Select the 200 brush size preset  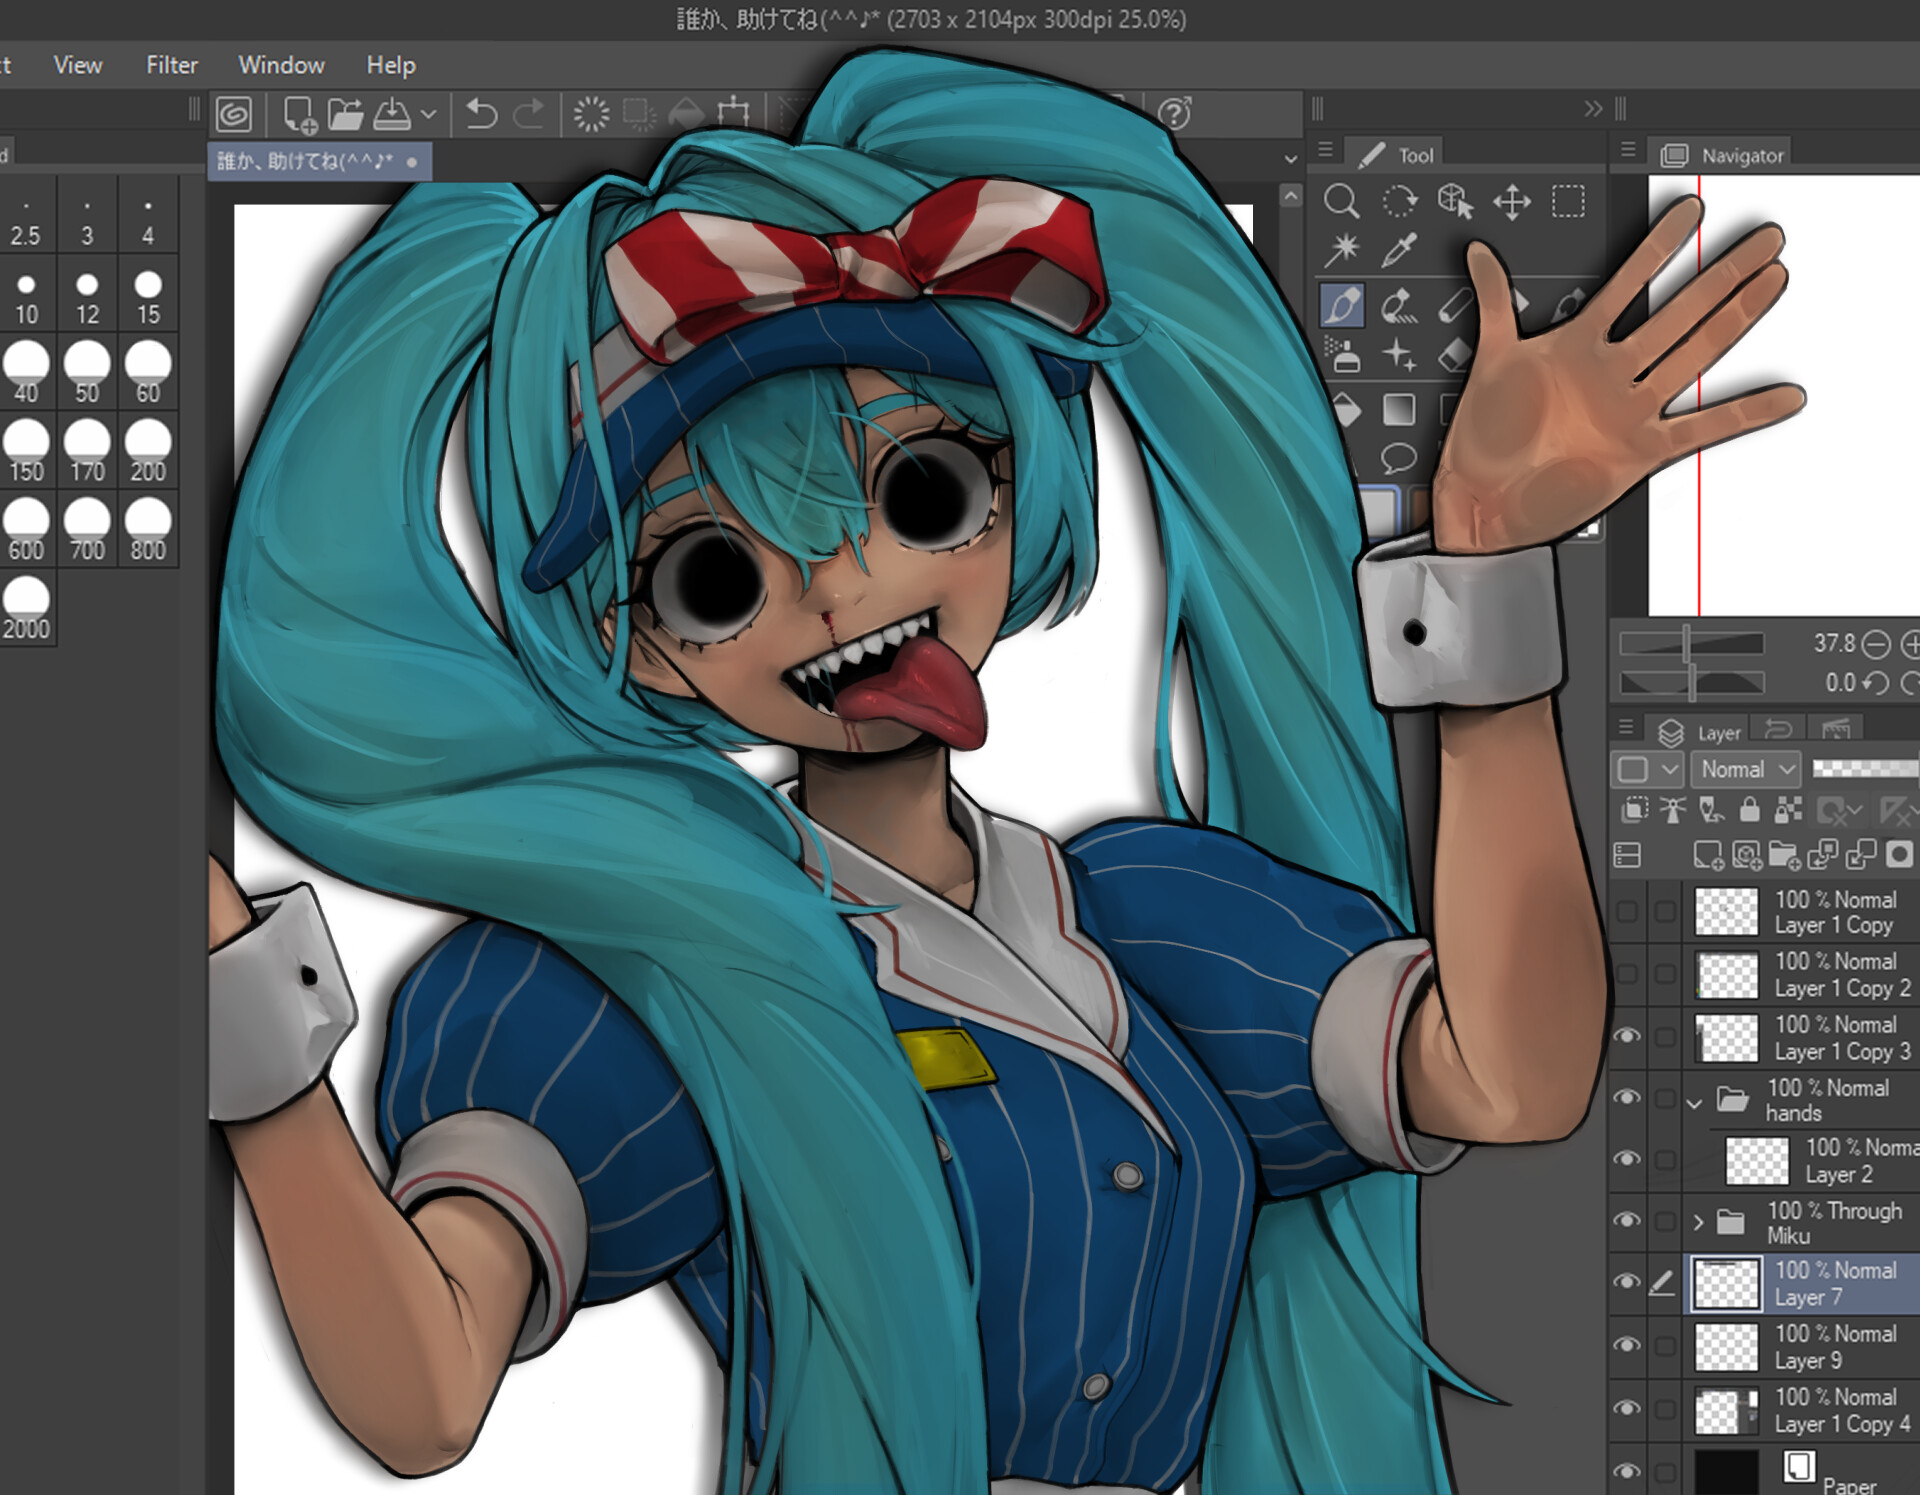pos(148,451)
